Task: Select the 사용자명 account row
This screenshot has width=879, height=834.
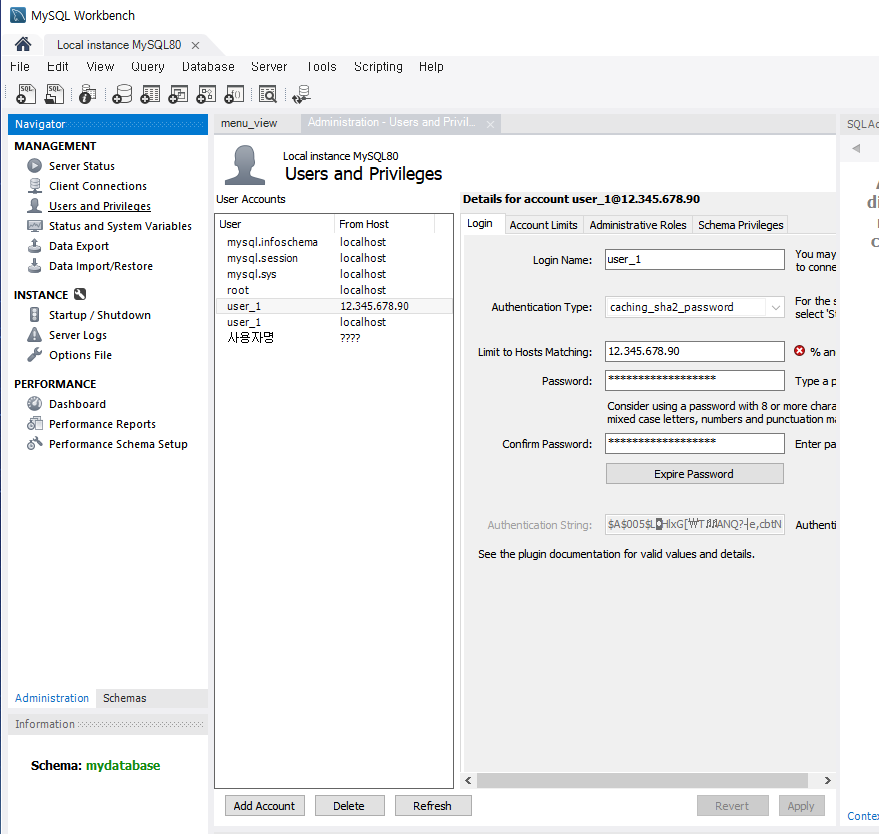Action: pyautogui.click(x=334, y=338)
